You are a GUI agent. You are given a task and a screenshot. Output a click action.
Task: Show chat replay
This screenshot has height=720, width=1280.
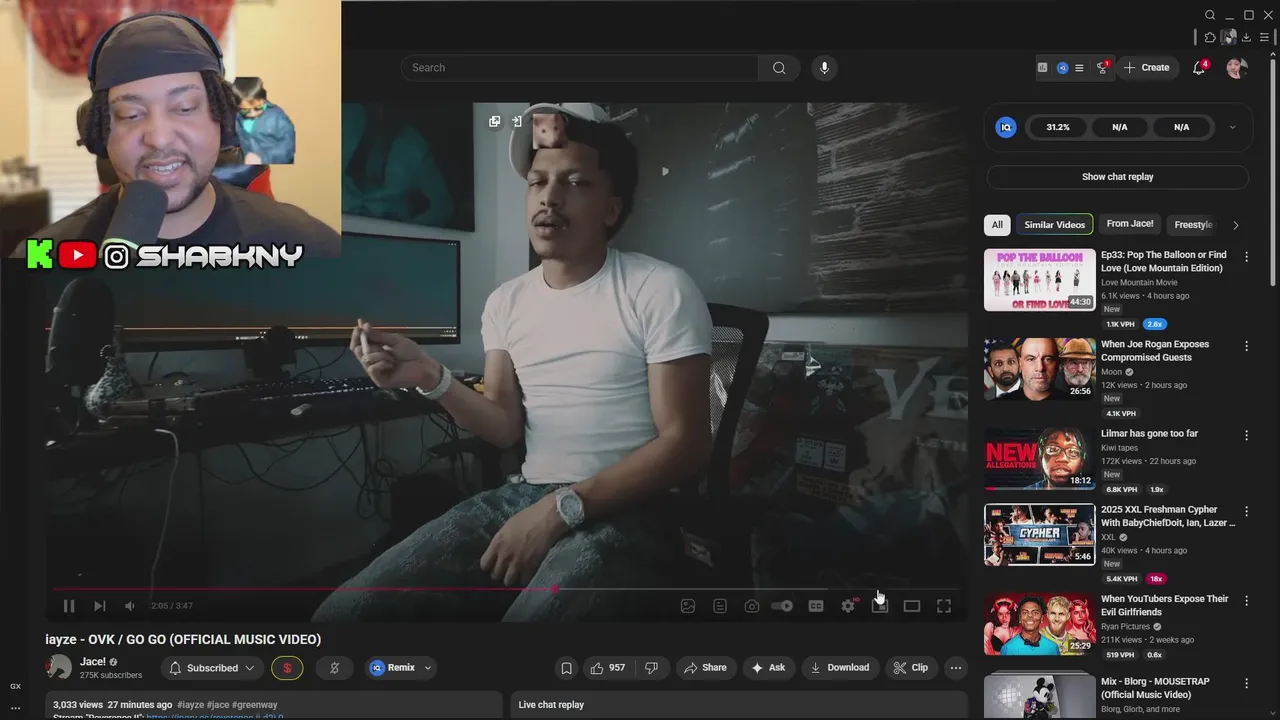(x=1117, y=177)
